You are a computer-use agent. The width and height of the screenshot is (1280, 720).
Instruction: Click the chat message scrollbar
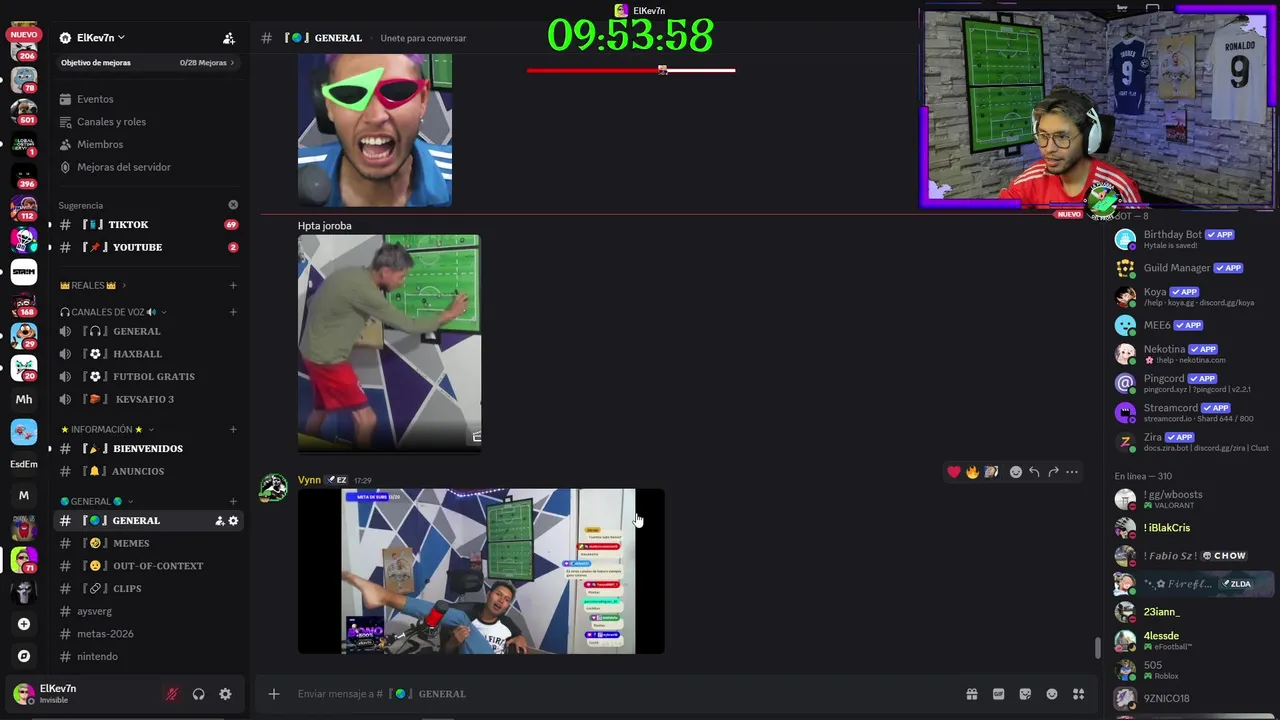1097,648
